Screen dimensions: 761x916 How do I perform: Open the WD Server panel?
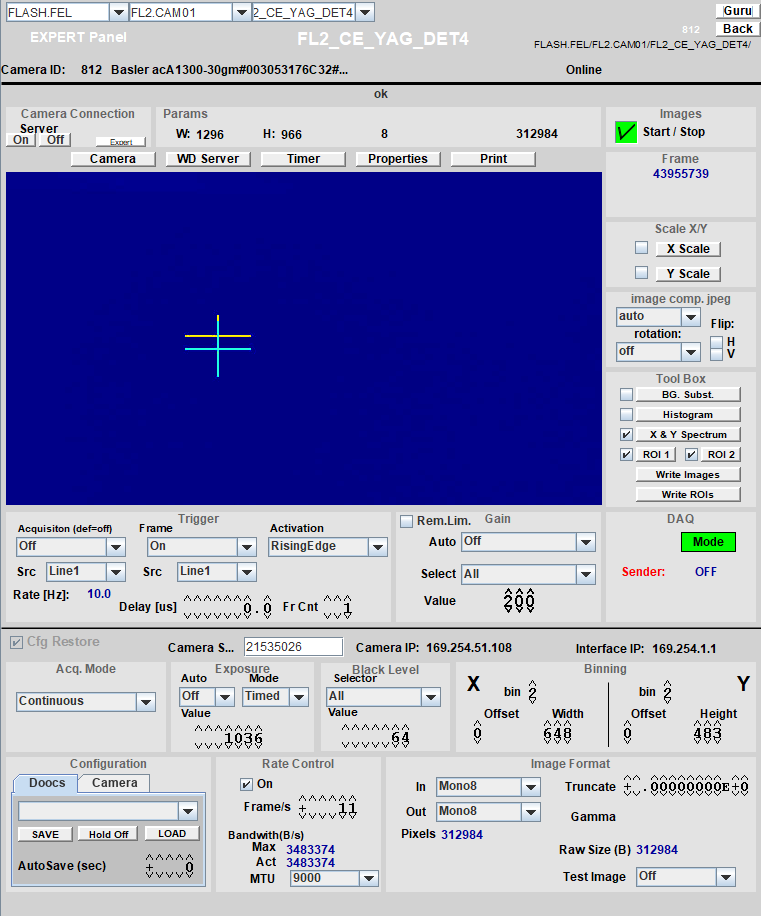coord(208,159)
